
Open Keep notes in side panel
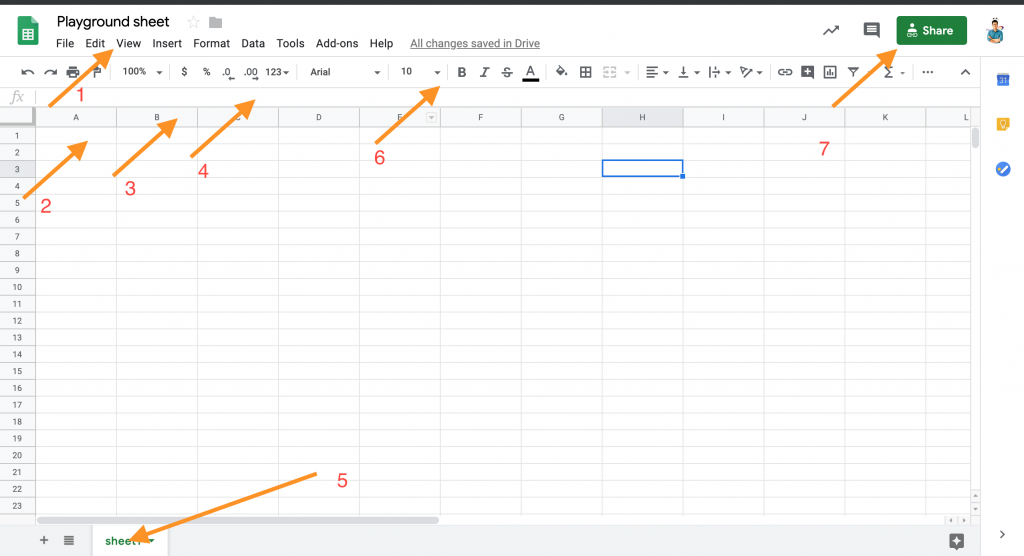click(1003, 124)
